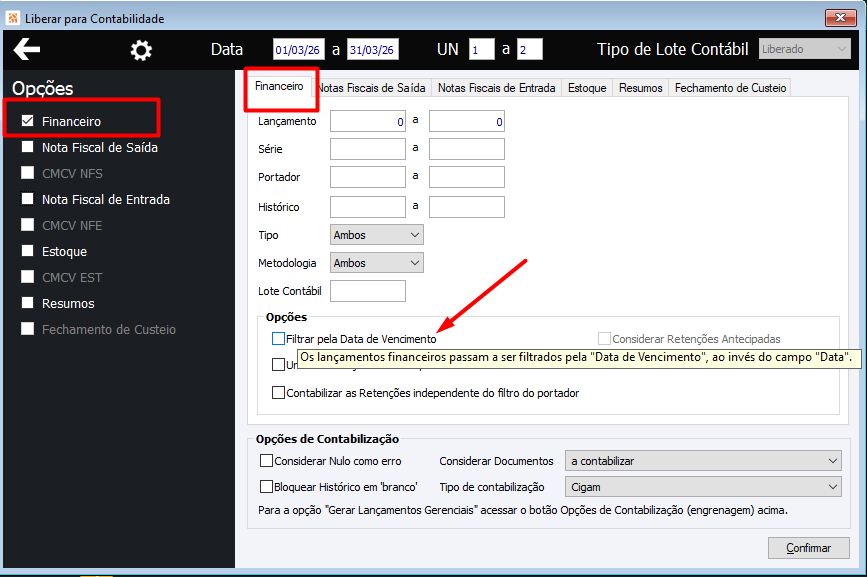
Task: Enable Considerar Nulo como erro
Action: coord(267,460)
